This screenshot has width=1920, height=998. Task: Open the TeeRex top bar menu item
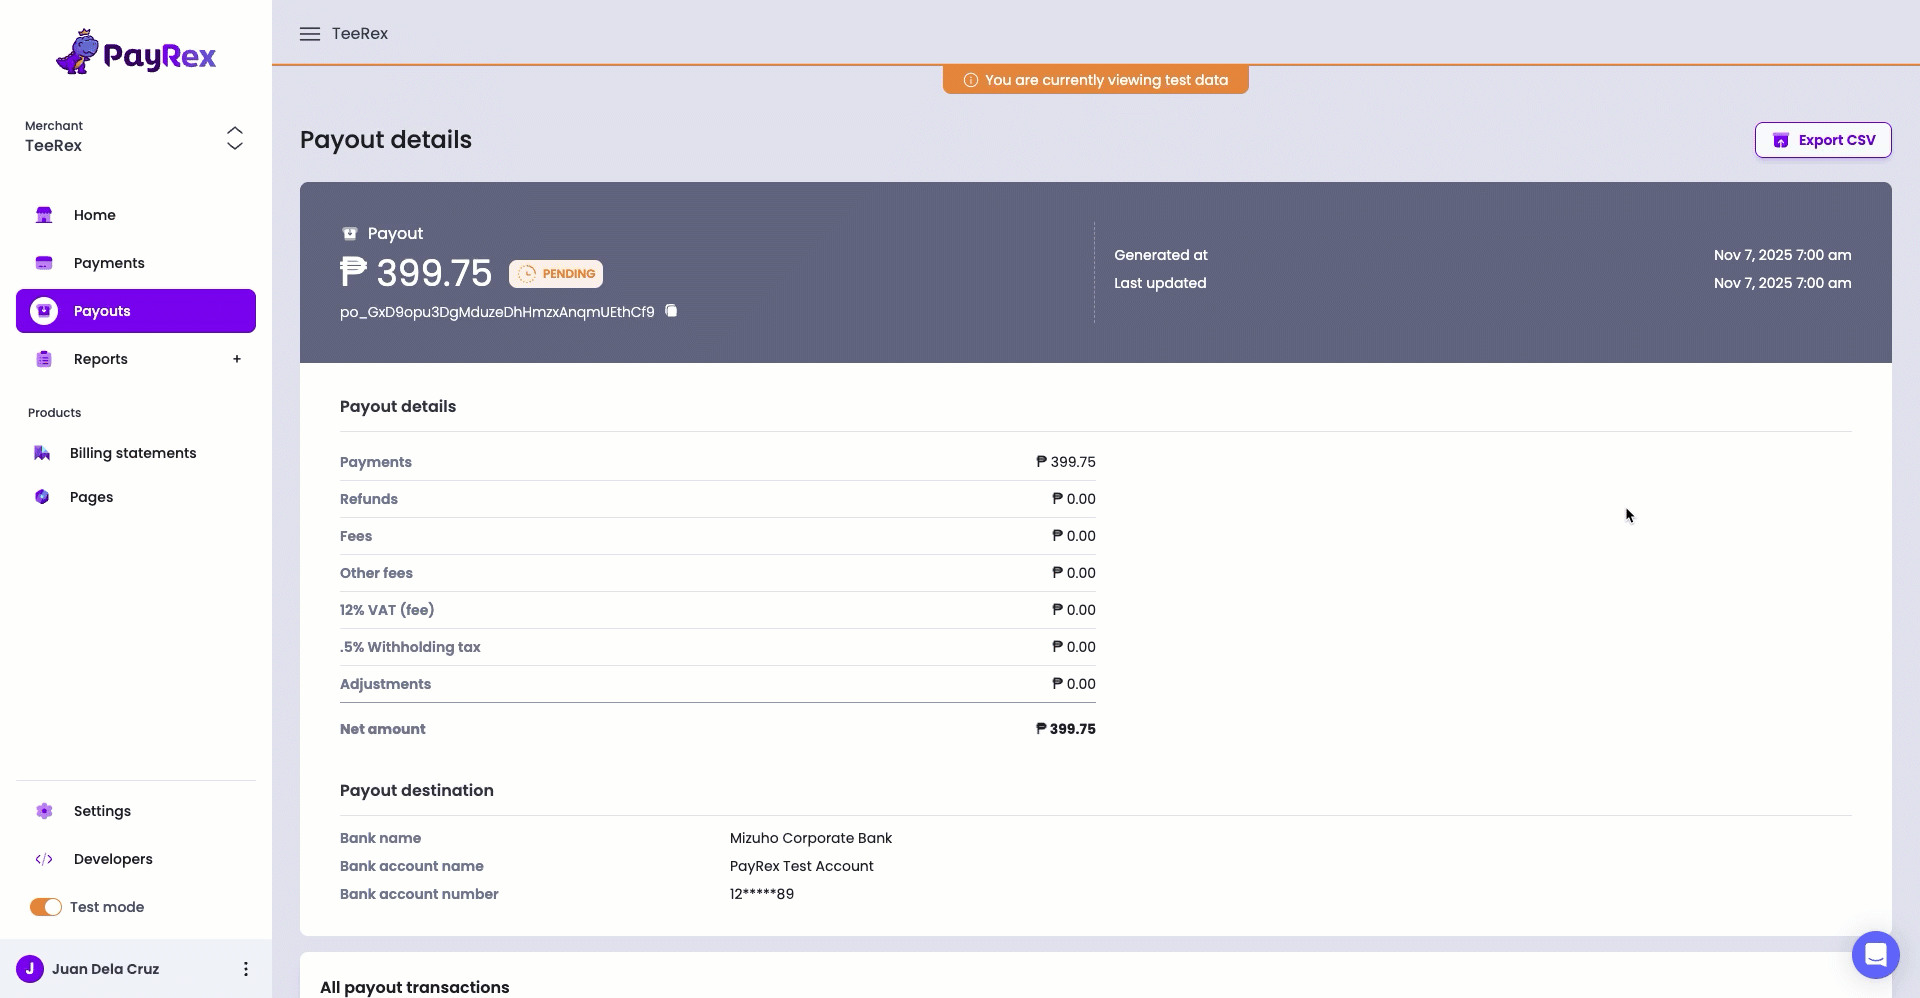pos(359,33)
